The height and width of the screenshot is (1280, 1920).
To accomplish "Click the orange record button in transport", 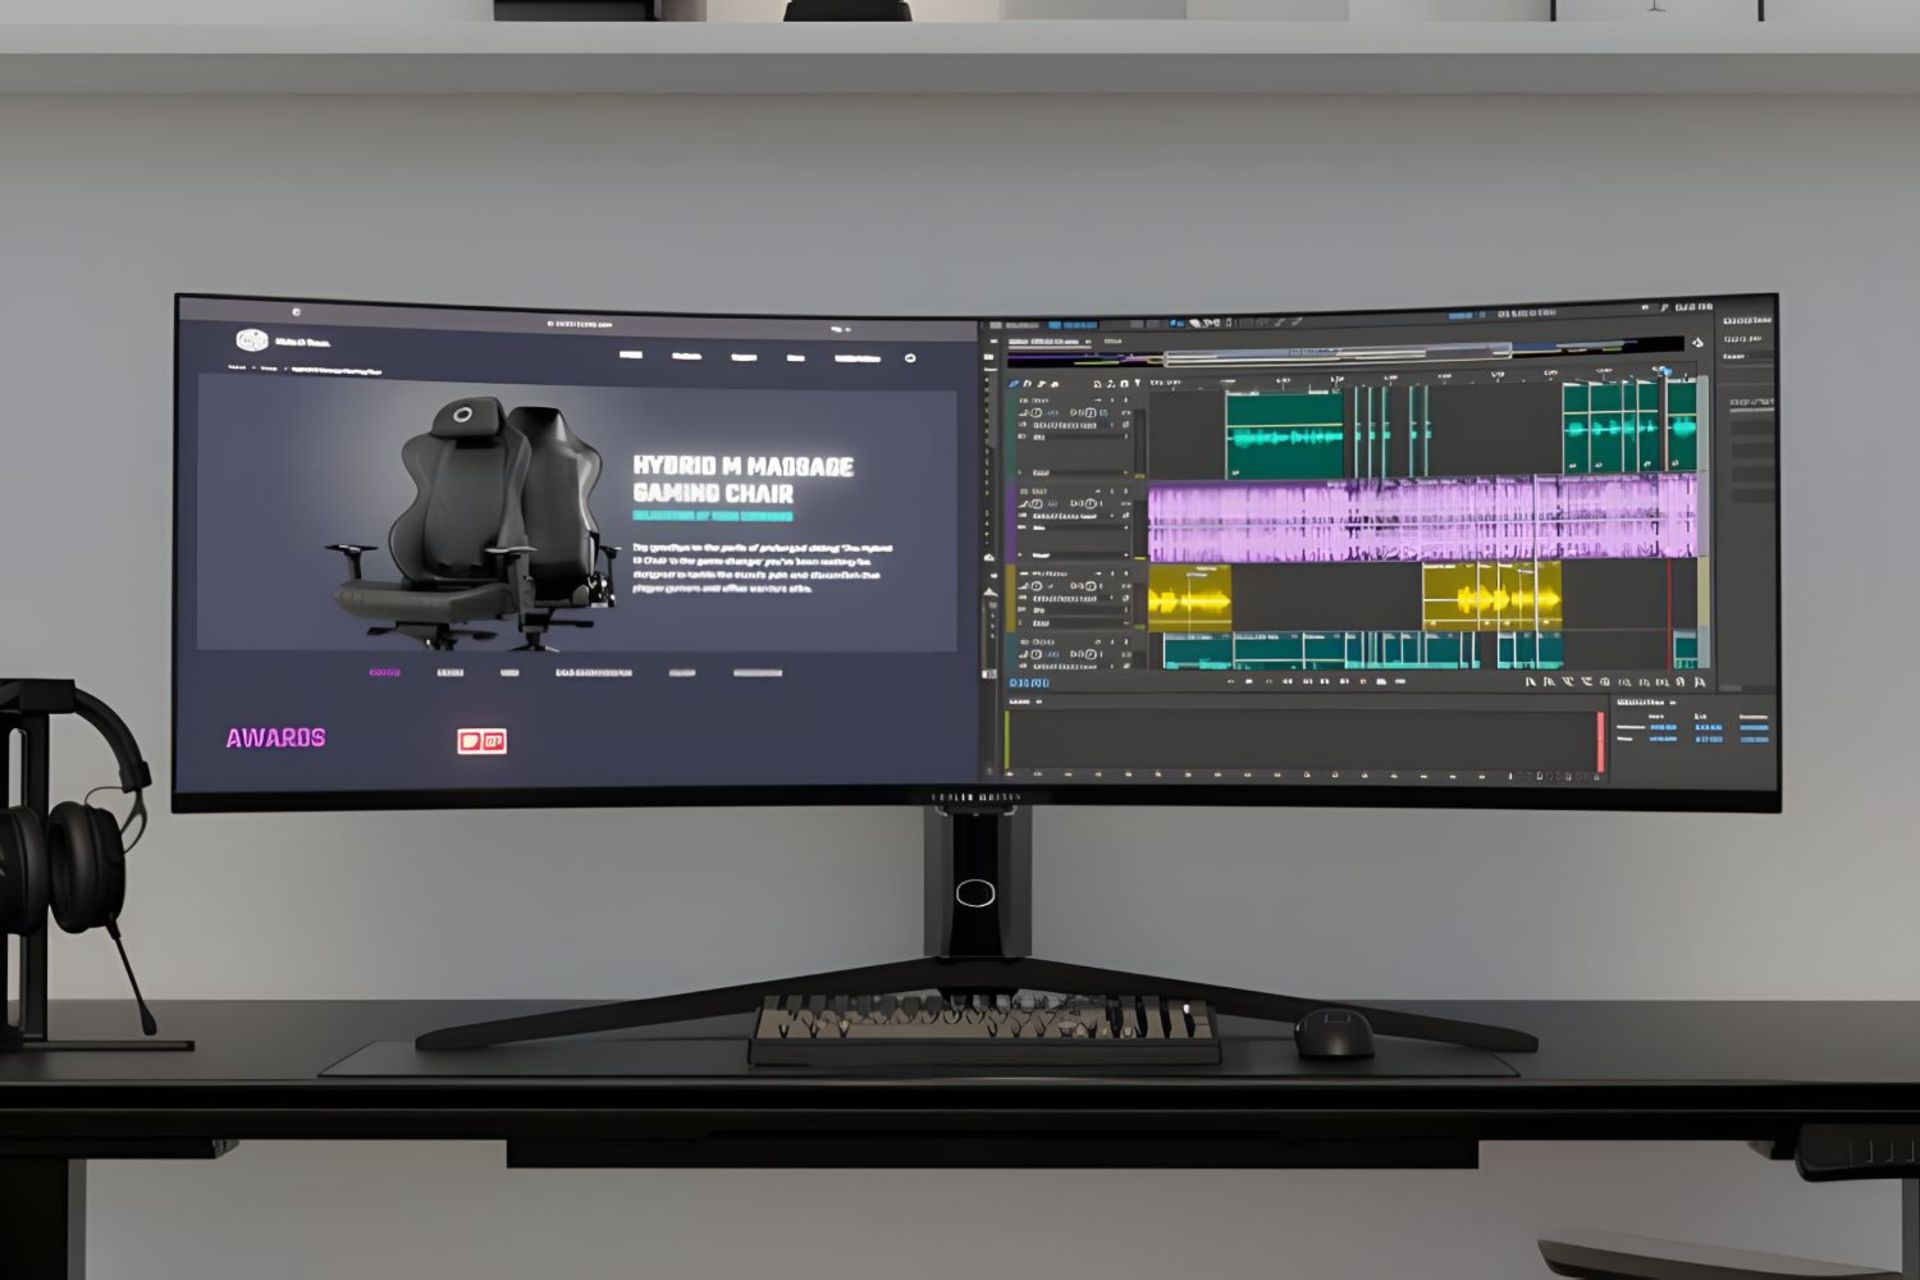I will (x=1363, y=681).
